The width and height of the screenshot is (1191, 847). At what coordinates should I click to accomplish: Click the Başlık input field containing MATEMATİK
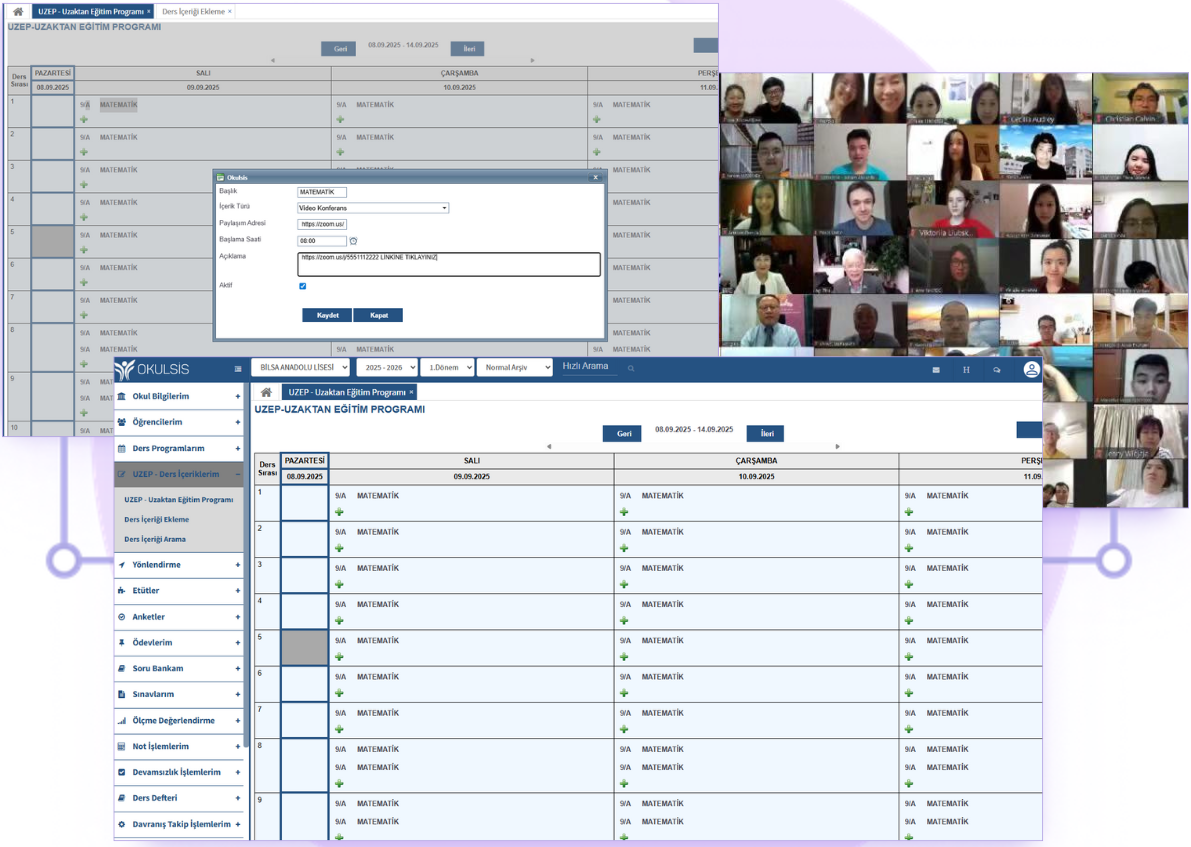click(322, 192)
